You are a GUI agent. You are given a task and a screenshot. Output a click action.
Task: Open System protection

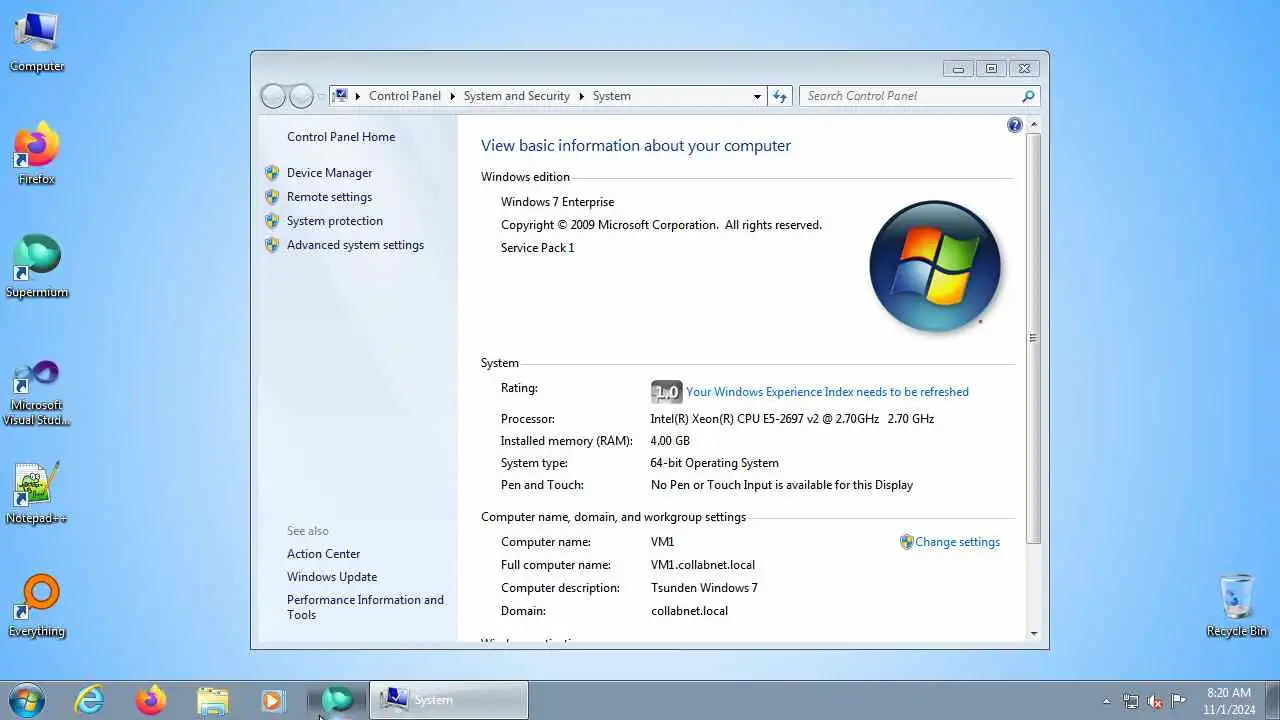click(335, 221)
